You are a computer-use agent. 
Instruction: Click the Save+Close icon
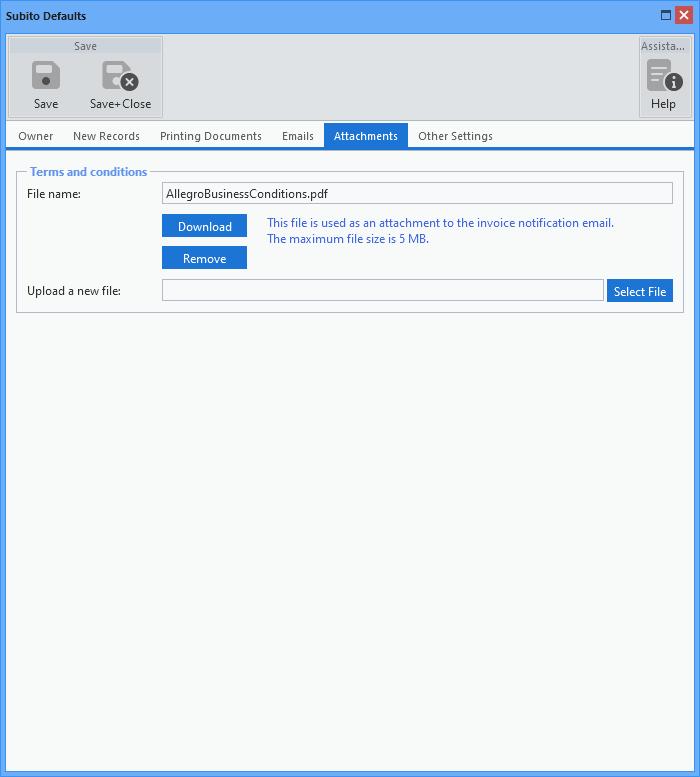pos(120,77)
